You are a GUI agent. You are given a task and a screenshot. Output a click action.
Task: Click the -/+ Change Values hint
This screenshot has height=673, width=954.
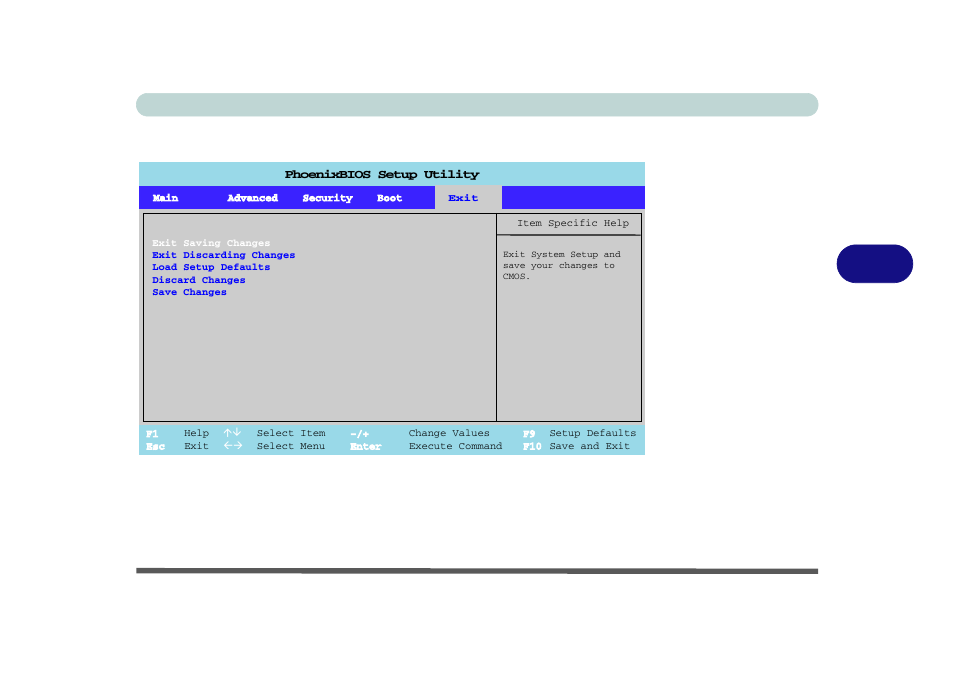coord(420,433)
